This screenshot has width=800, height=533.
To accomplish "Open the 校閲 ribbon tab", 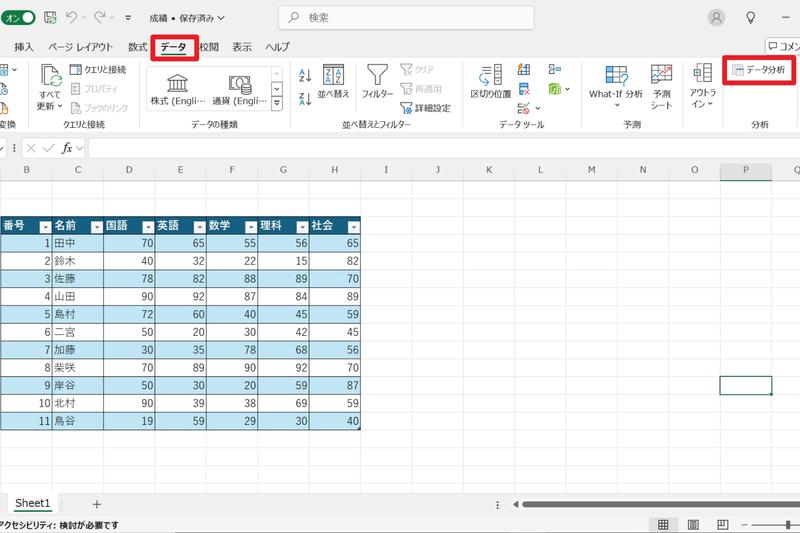I will 209,47.
